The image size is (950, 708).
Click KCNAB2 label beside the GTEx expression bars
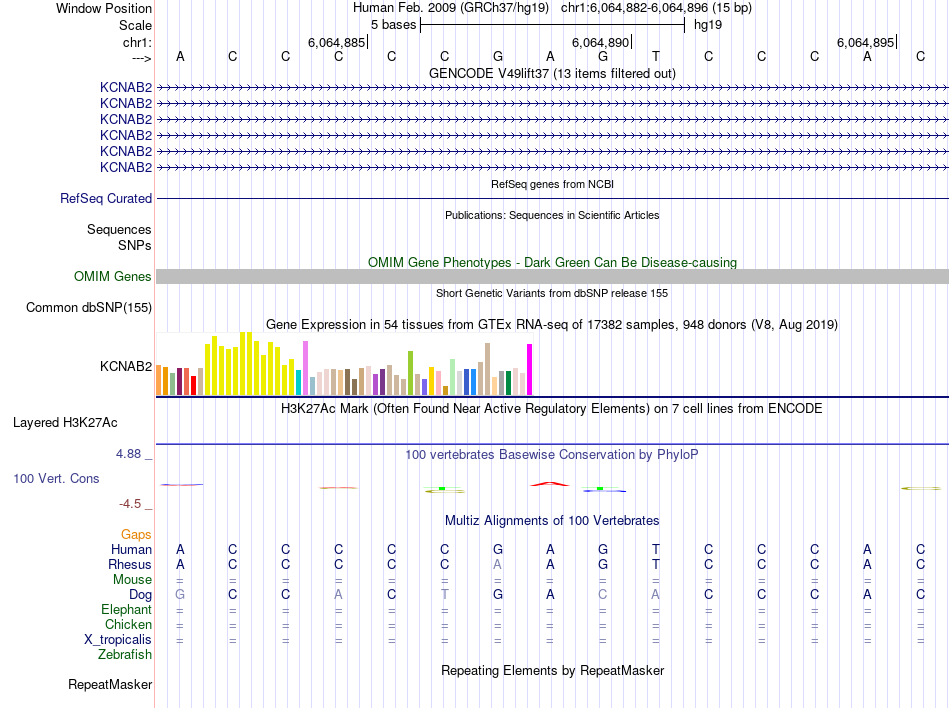[x=125, y=366]
